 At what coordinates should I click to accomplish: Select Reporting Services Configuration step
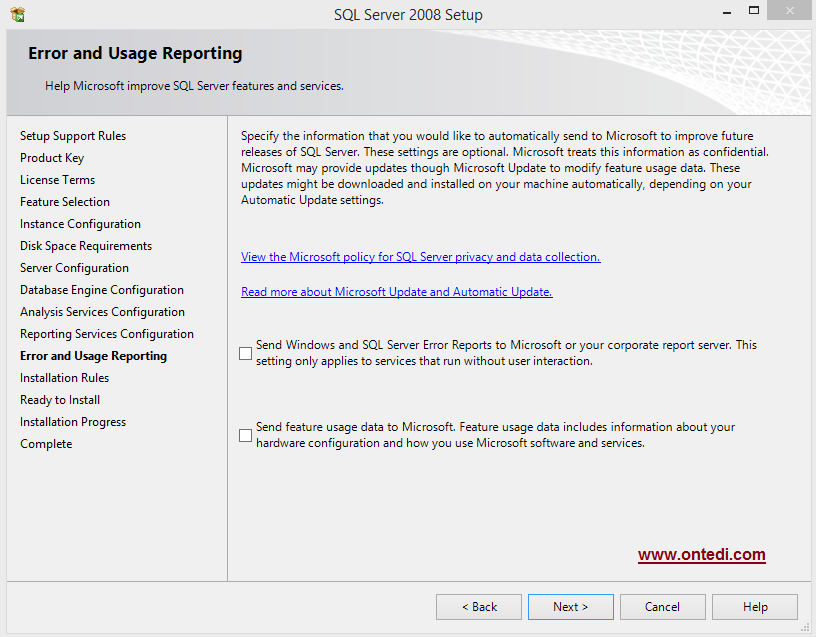click(x=107, y=334)
